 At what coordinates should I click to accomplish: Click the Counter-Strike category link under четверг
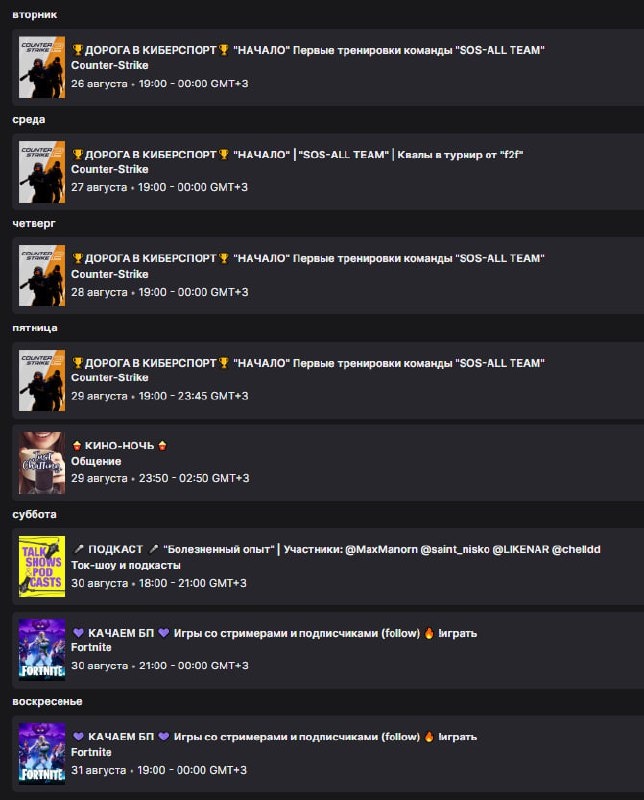(110, 274)
